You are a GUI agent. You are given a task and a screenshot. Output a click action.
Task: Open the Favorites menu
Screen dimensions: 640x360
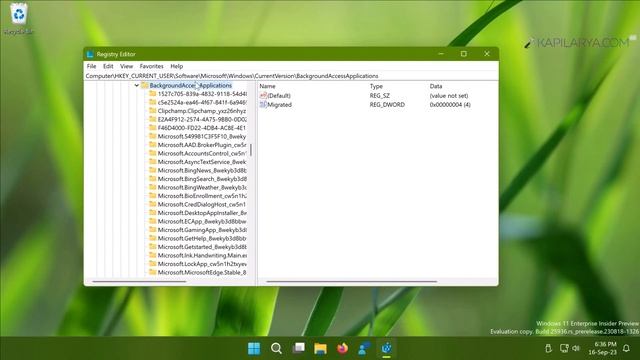(151, 66)
